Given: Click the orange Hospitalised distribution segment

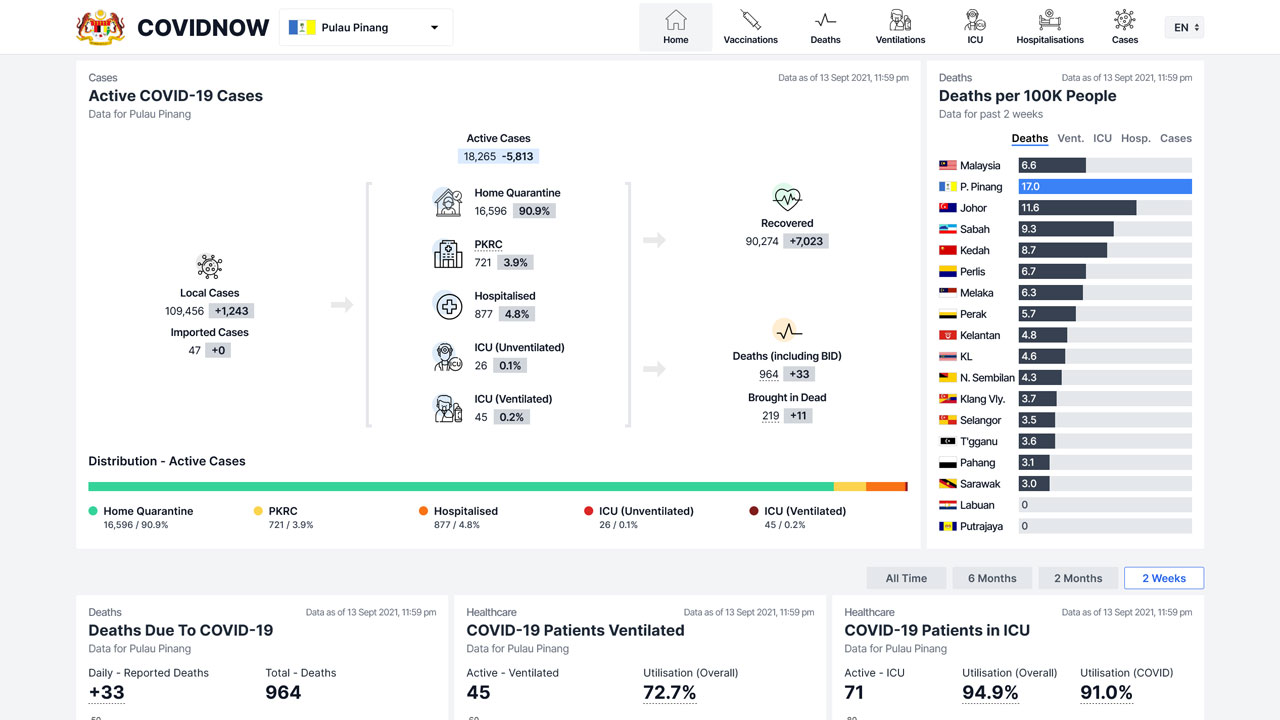Looking at the screenshot, I should 885,487.
